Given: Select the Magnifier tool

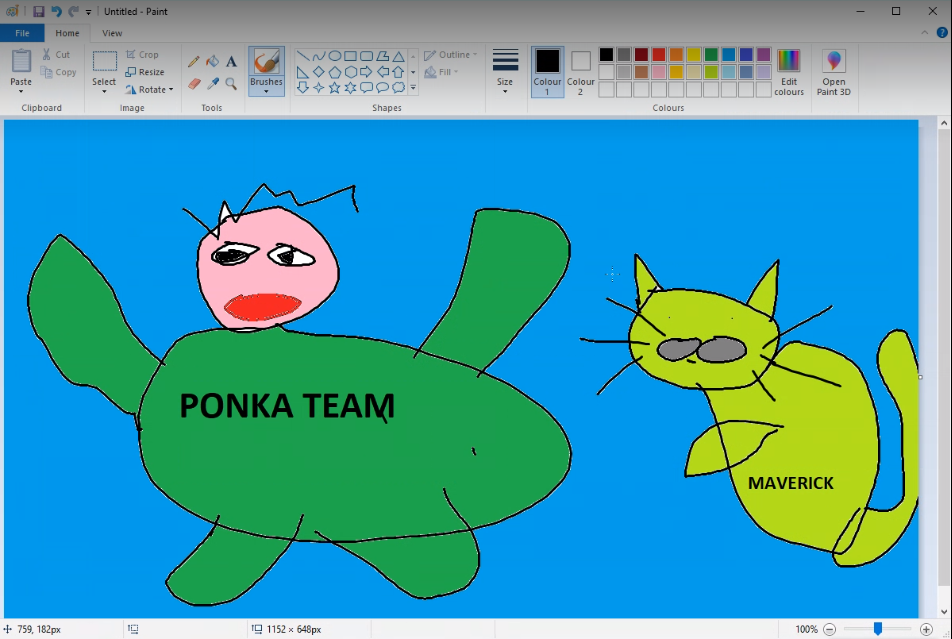Looking at the screenshot, I should [x=231, y=83].
